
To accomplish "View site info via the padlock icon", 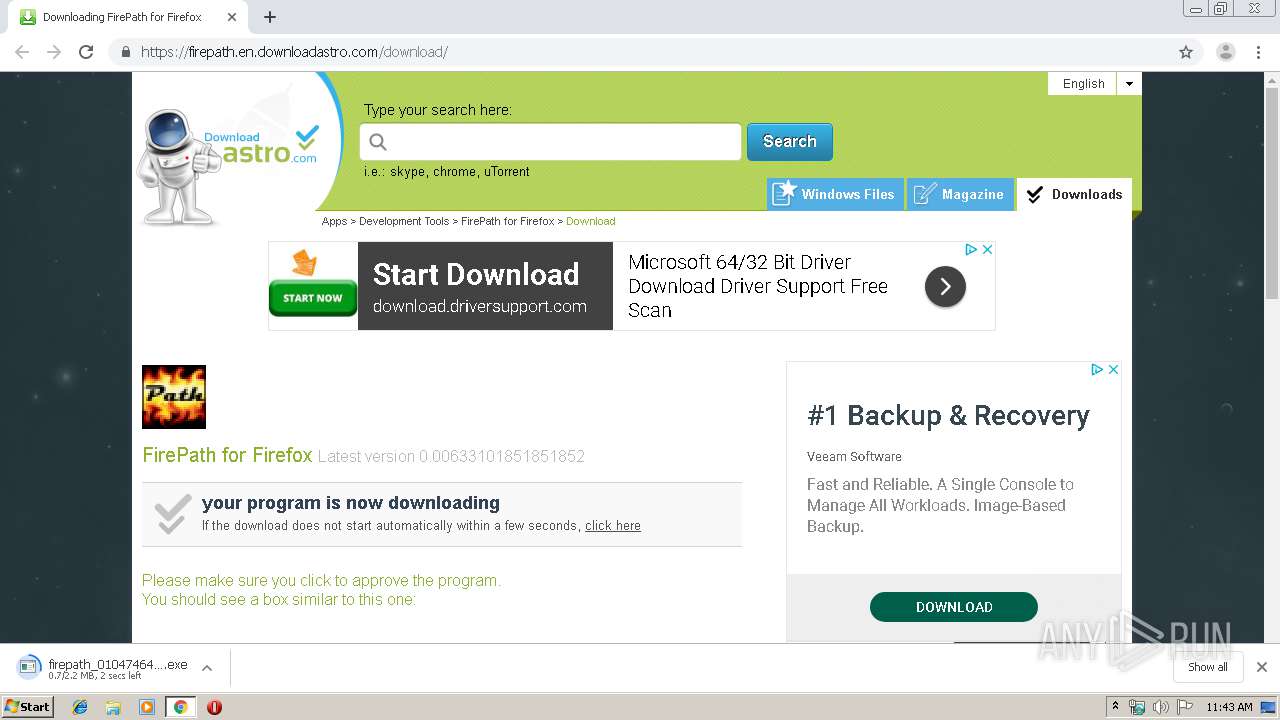I will 125,52.
